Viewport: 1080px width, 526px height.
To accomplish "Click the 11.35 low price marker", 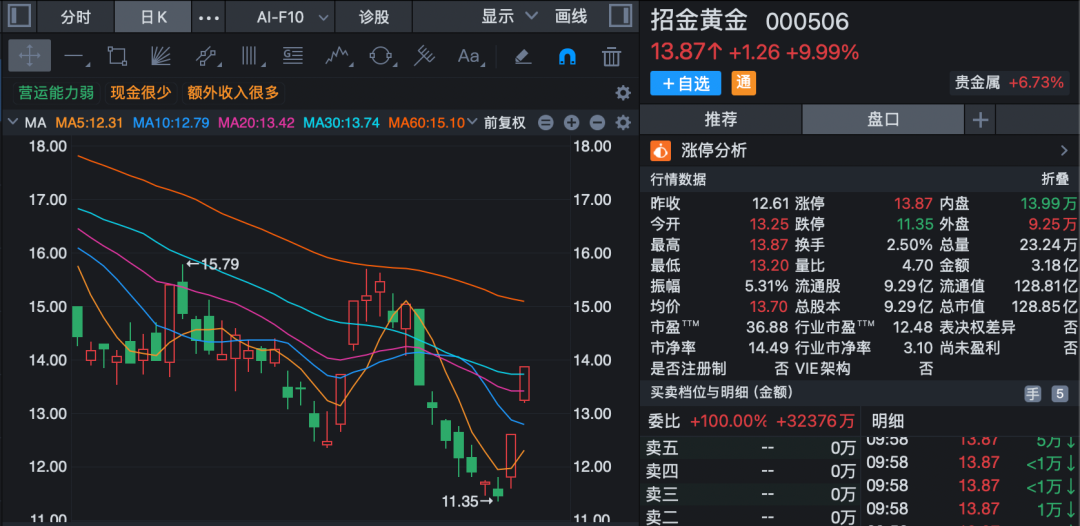I will click(468, 502).
